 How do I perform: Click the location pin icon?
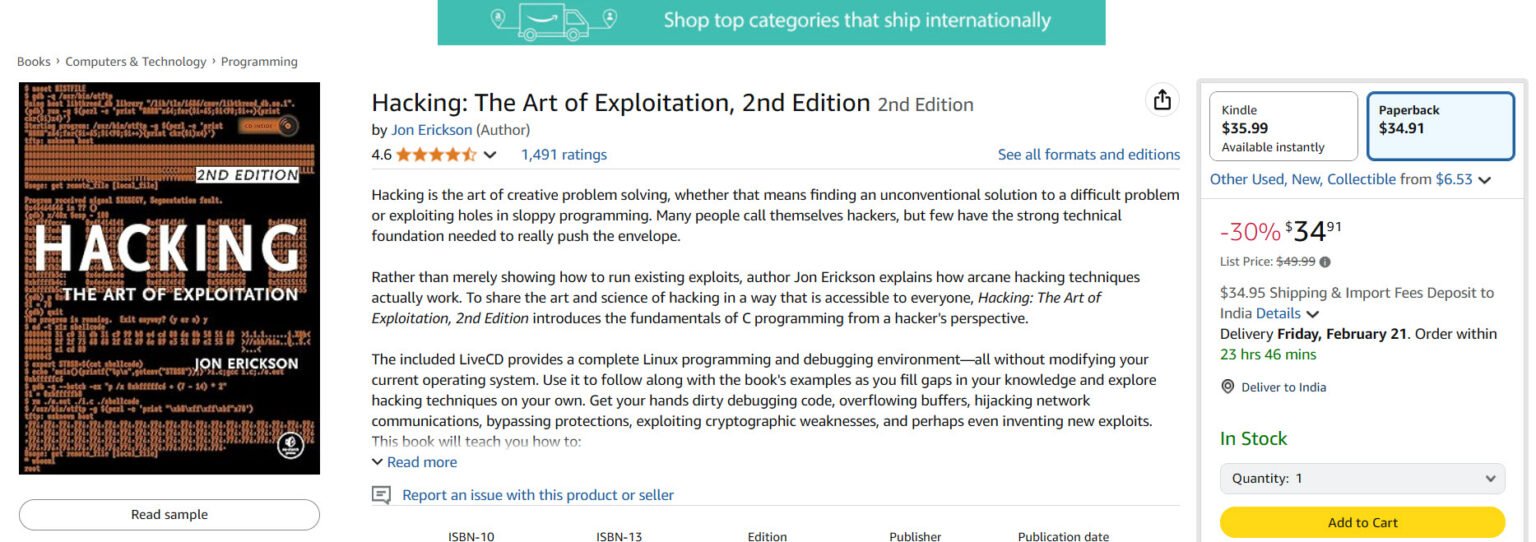[x=1228, y=387]
